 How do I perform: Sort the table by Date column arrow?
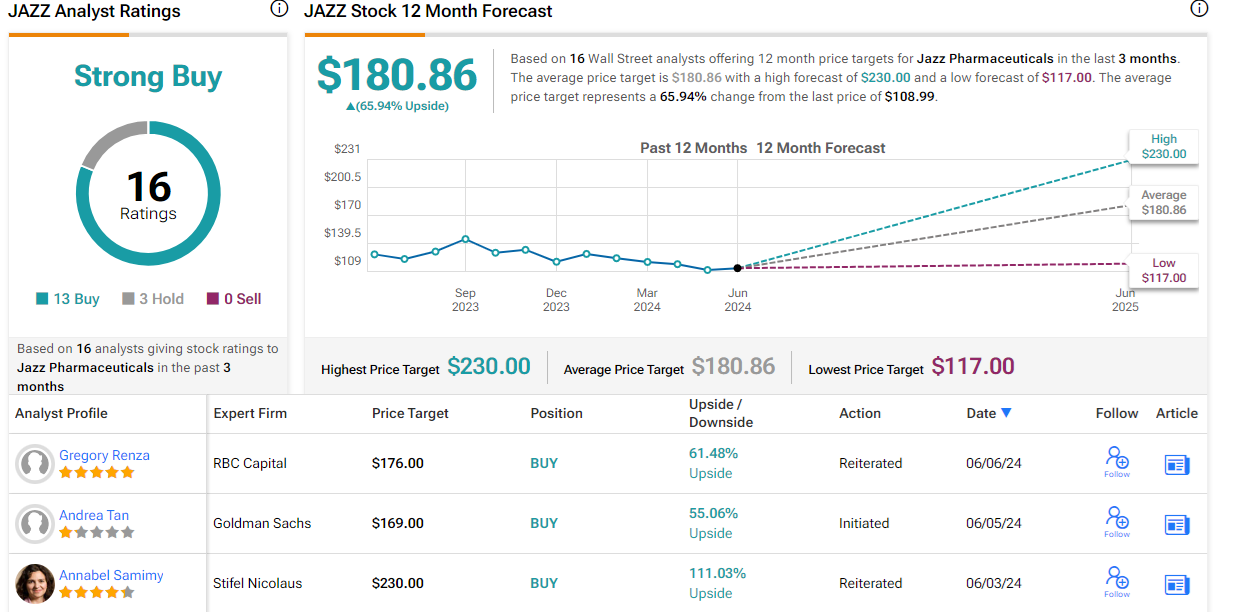(x=1006, y=413)
